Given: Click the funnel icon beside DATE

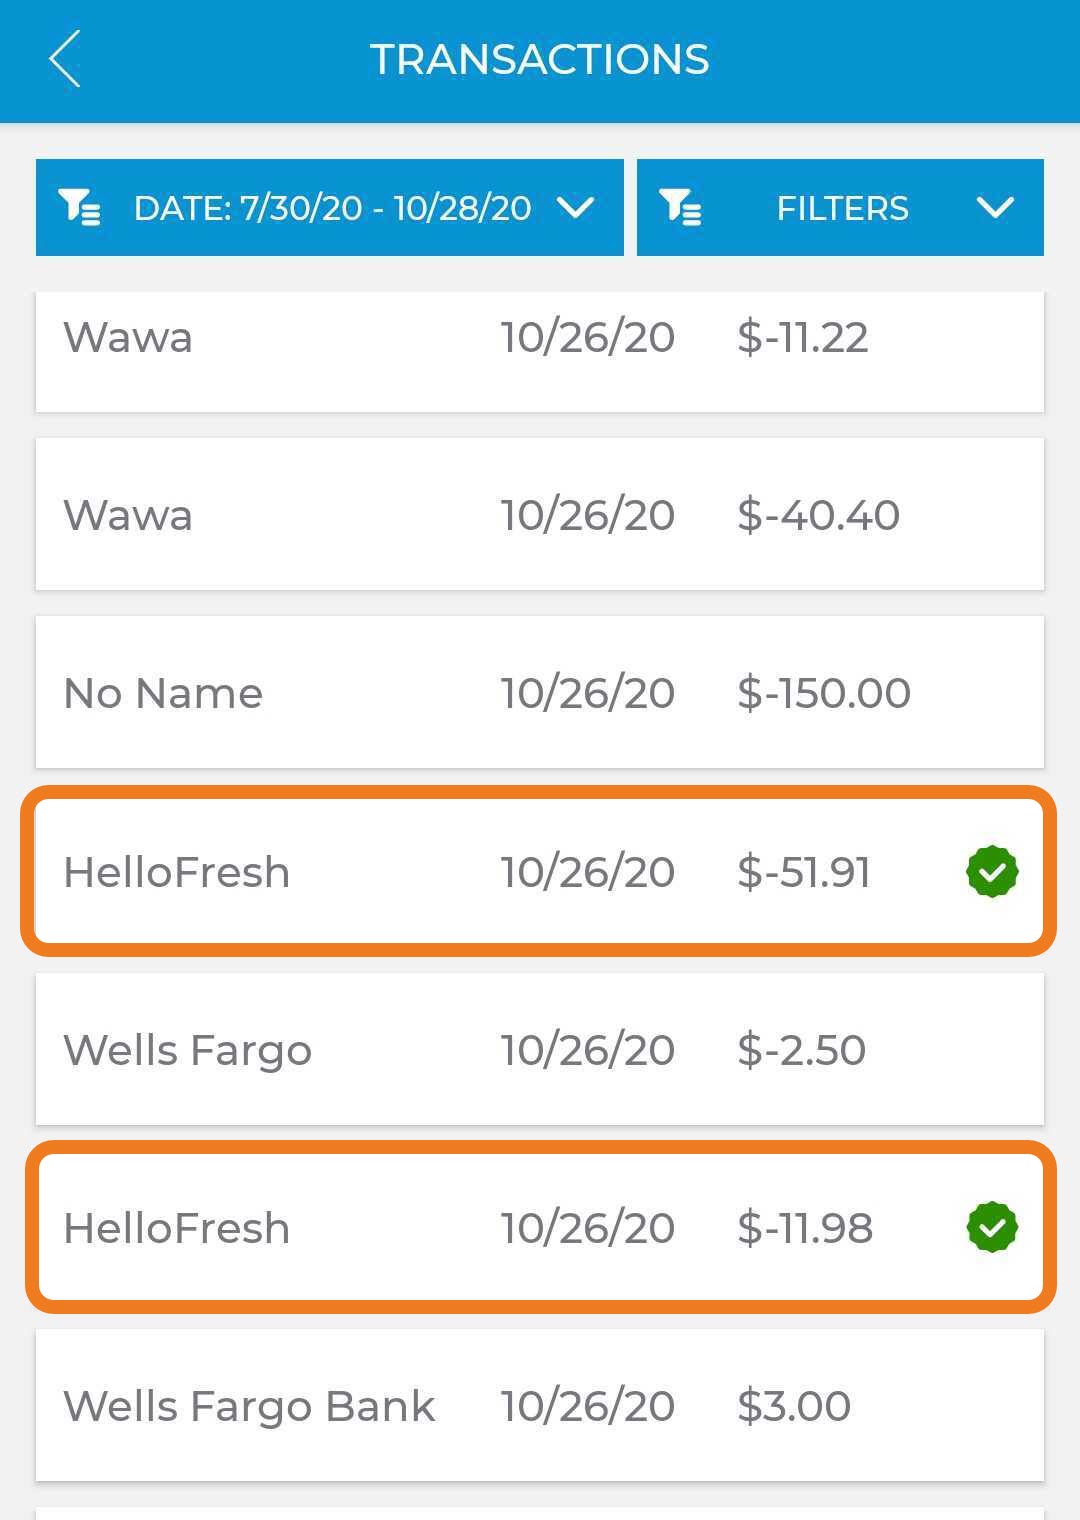Looking at the screenshot, I should [x=79, y=207].
